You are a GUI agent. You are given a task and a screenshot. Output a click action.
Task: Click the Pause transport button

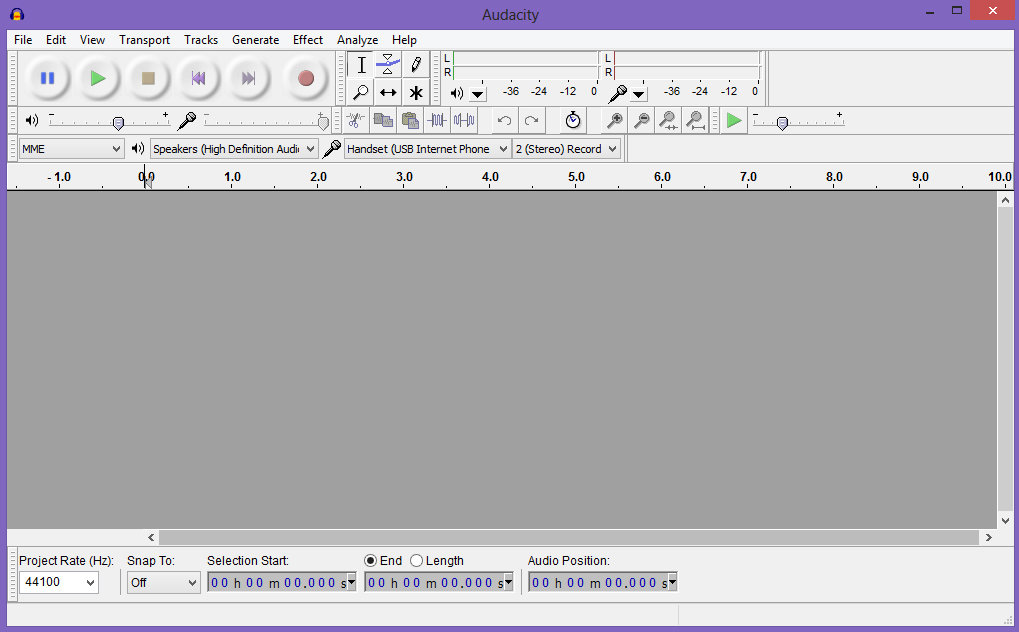(x=47, y=79)
